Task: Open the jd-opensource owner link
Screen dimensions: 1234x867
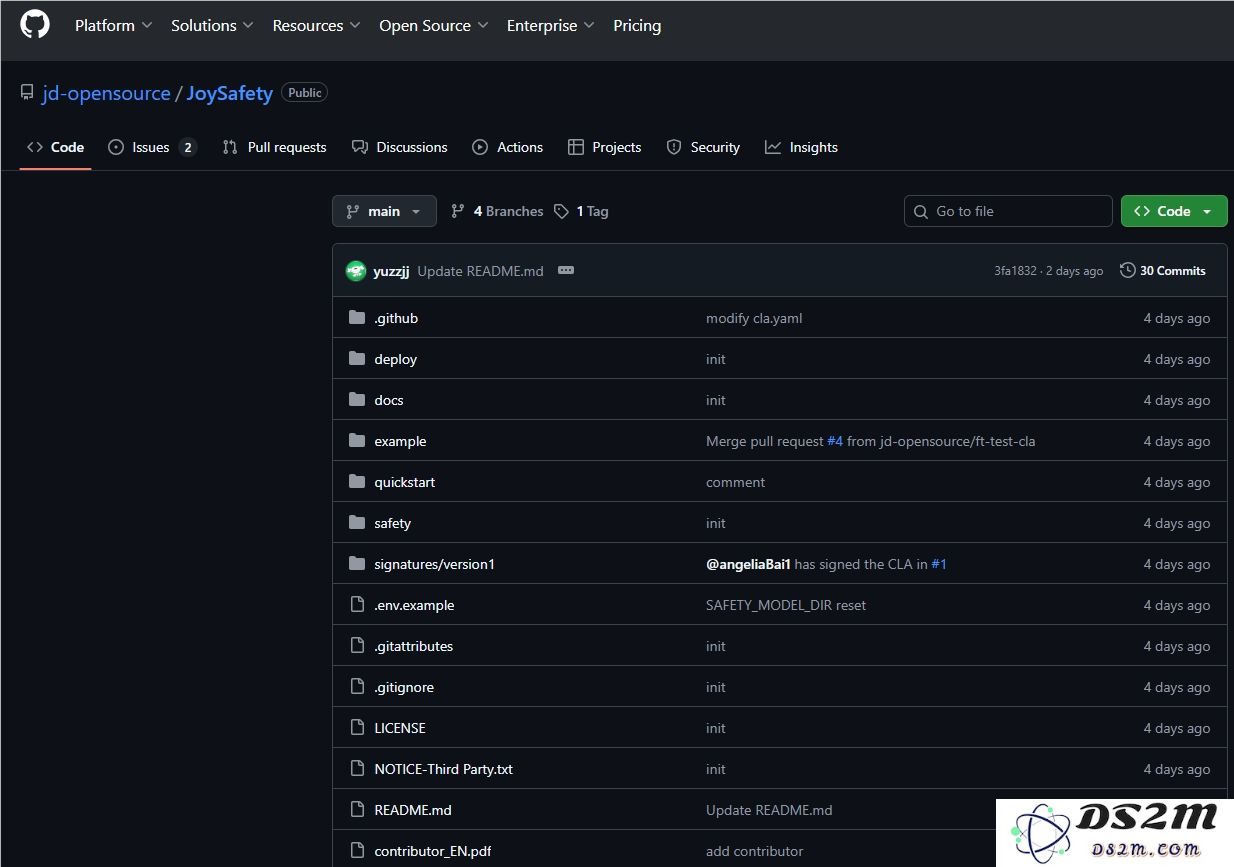Action: (106, 93)
